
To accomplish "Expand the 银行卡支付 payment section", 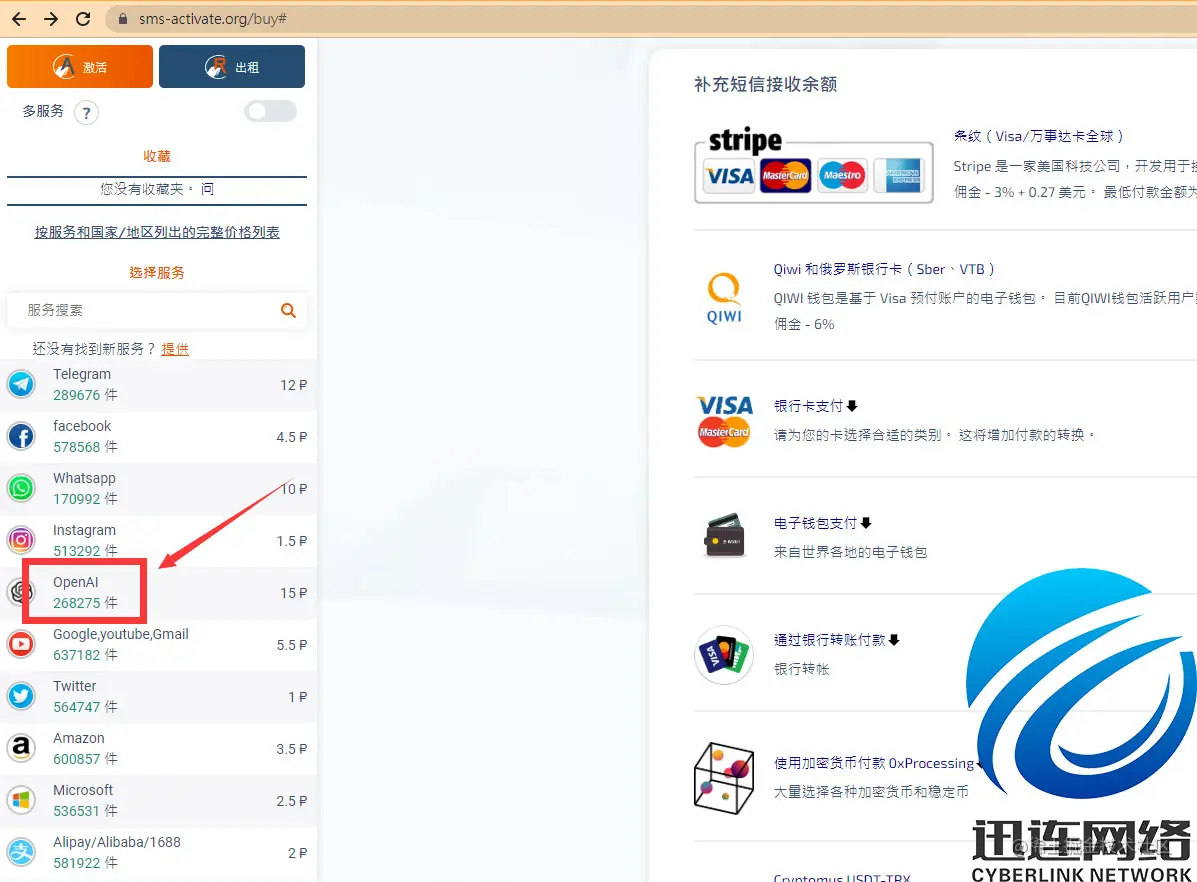I will click(815, 405).
